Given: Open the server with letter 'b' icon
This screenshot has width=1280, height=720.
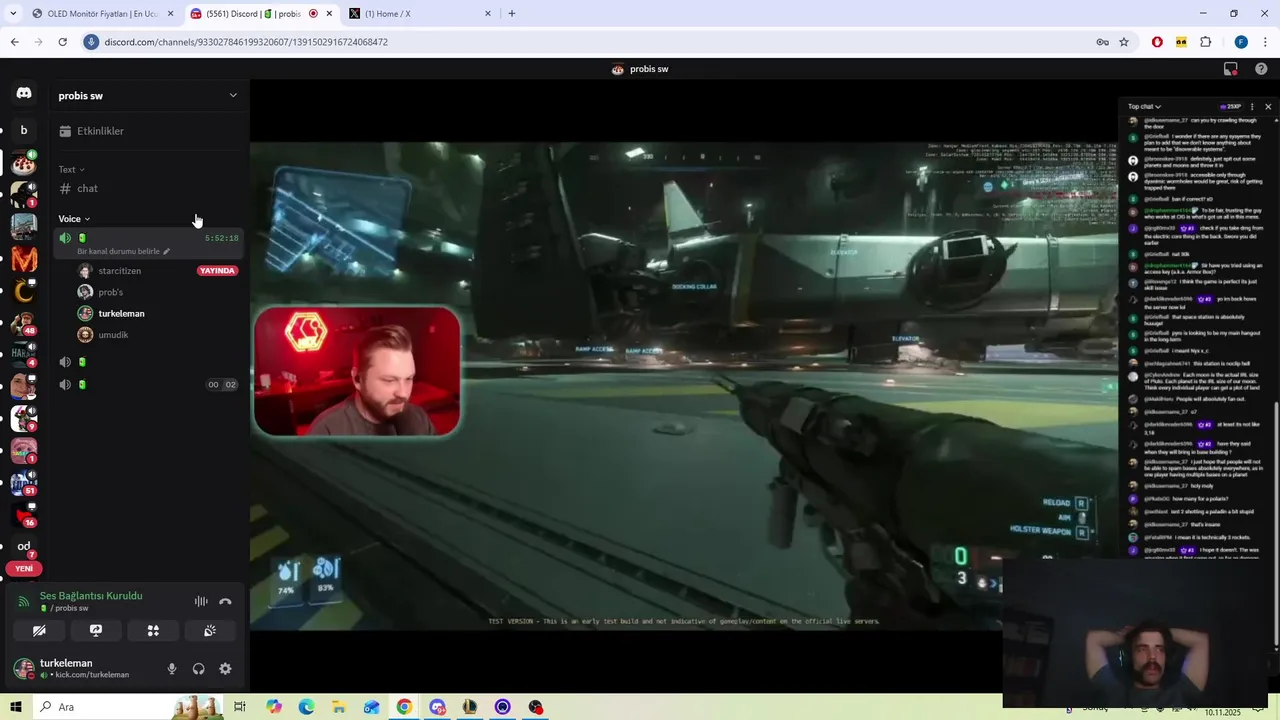Looking at the screenshot, I should pyautogui.click(x=24, y=130).
